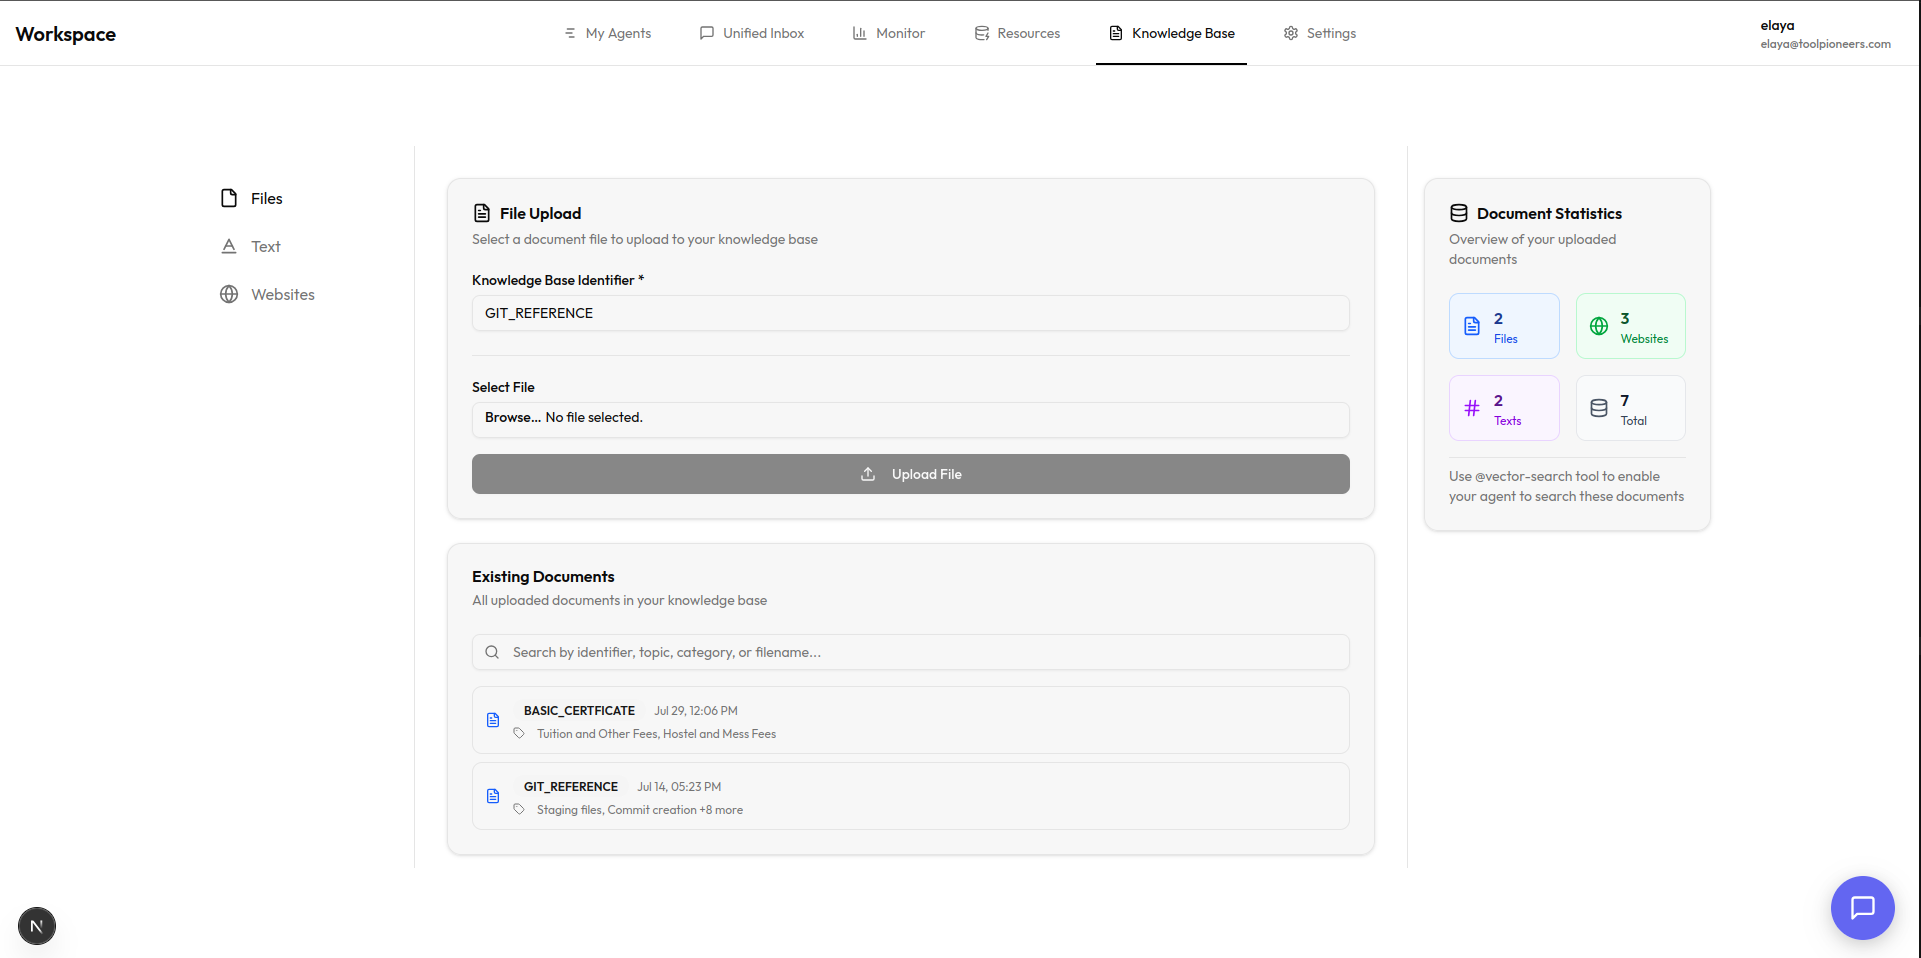Click the Text icon in the sidebar
The height and width of the screenshot is (958, 1921).
click(228, 246)
